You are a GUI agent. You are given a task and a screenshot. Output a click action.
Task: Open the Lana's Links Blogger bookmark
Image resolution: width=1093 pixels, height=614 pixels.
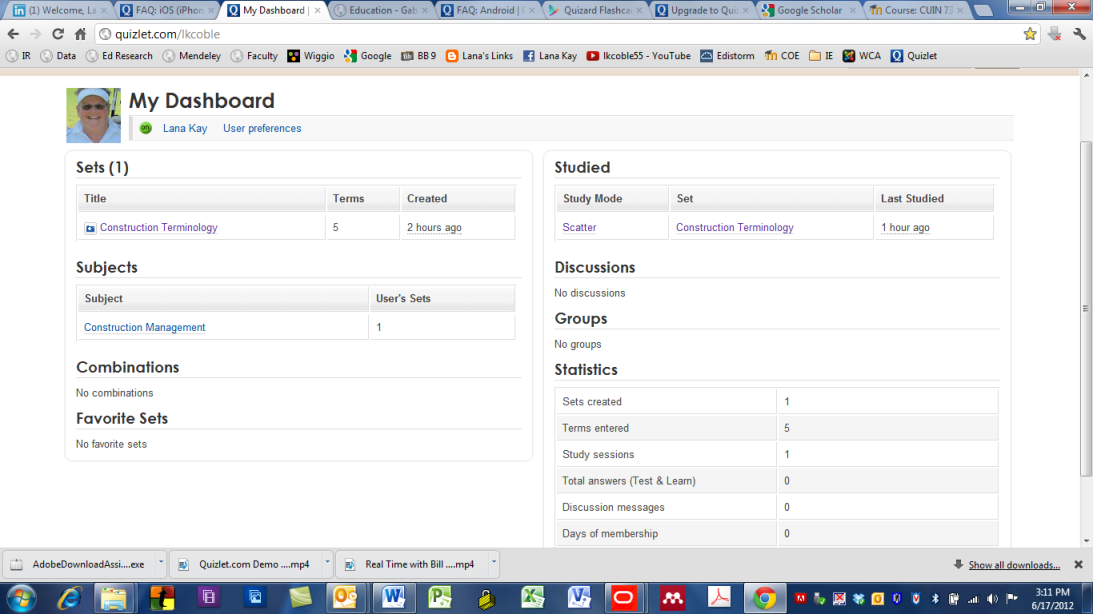480,56
